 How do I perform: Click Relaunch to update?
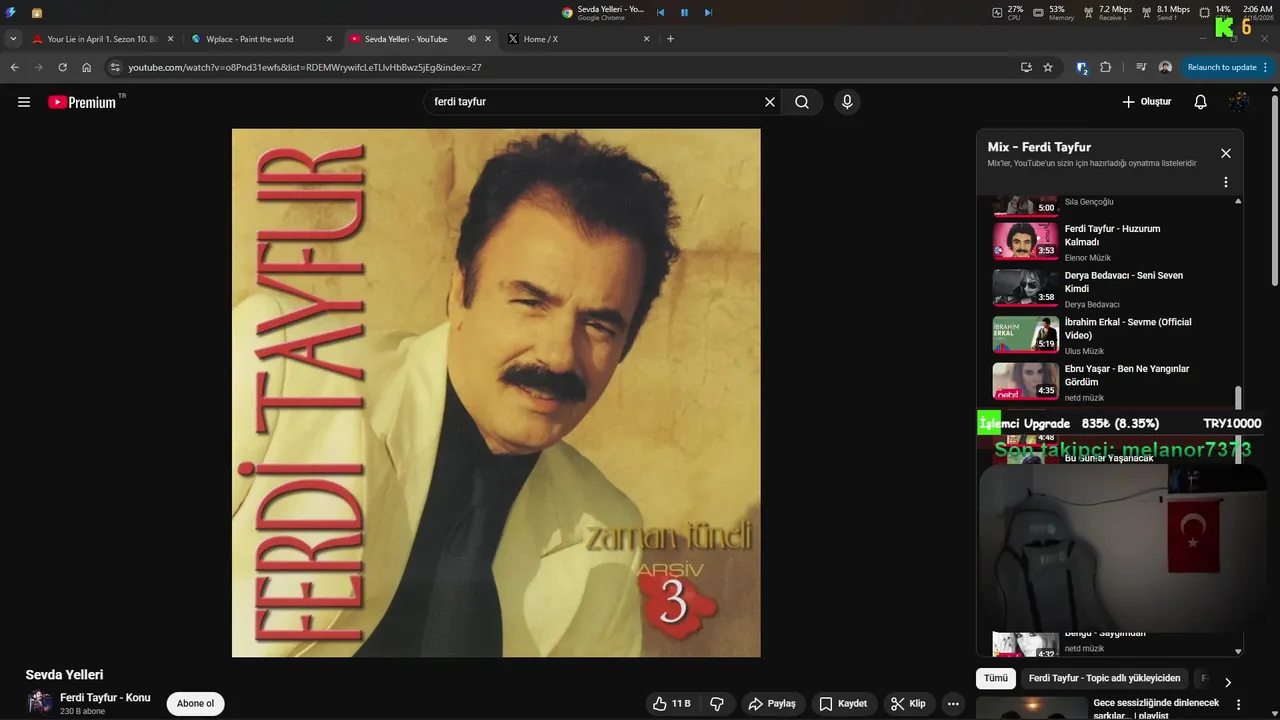pos(1221,67)
